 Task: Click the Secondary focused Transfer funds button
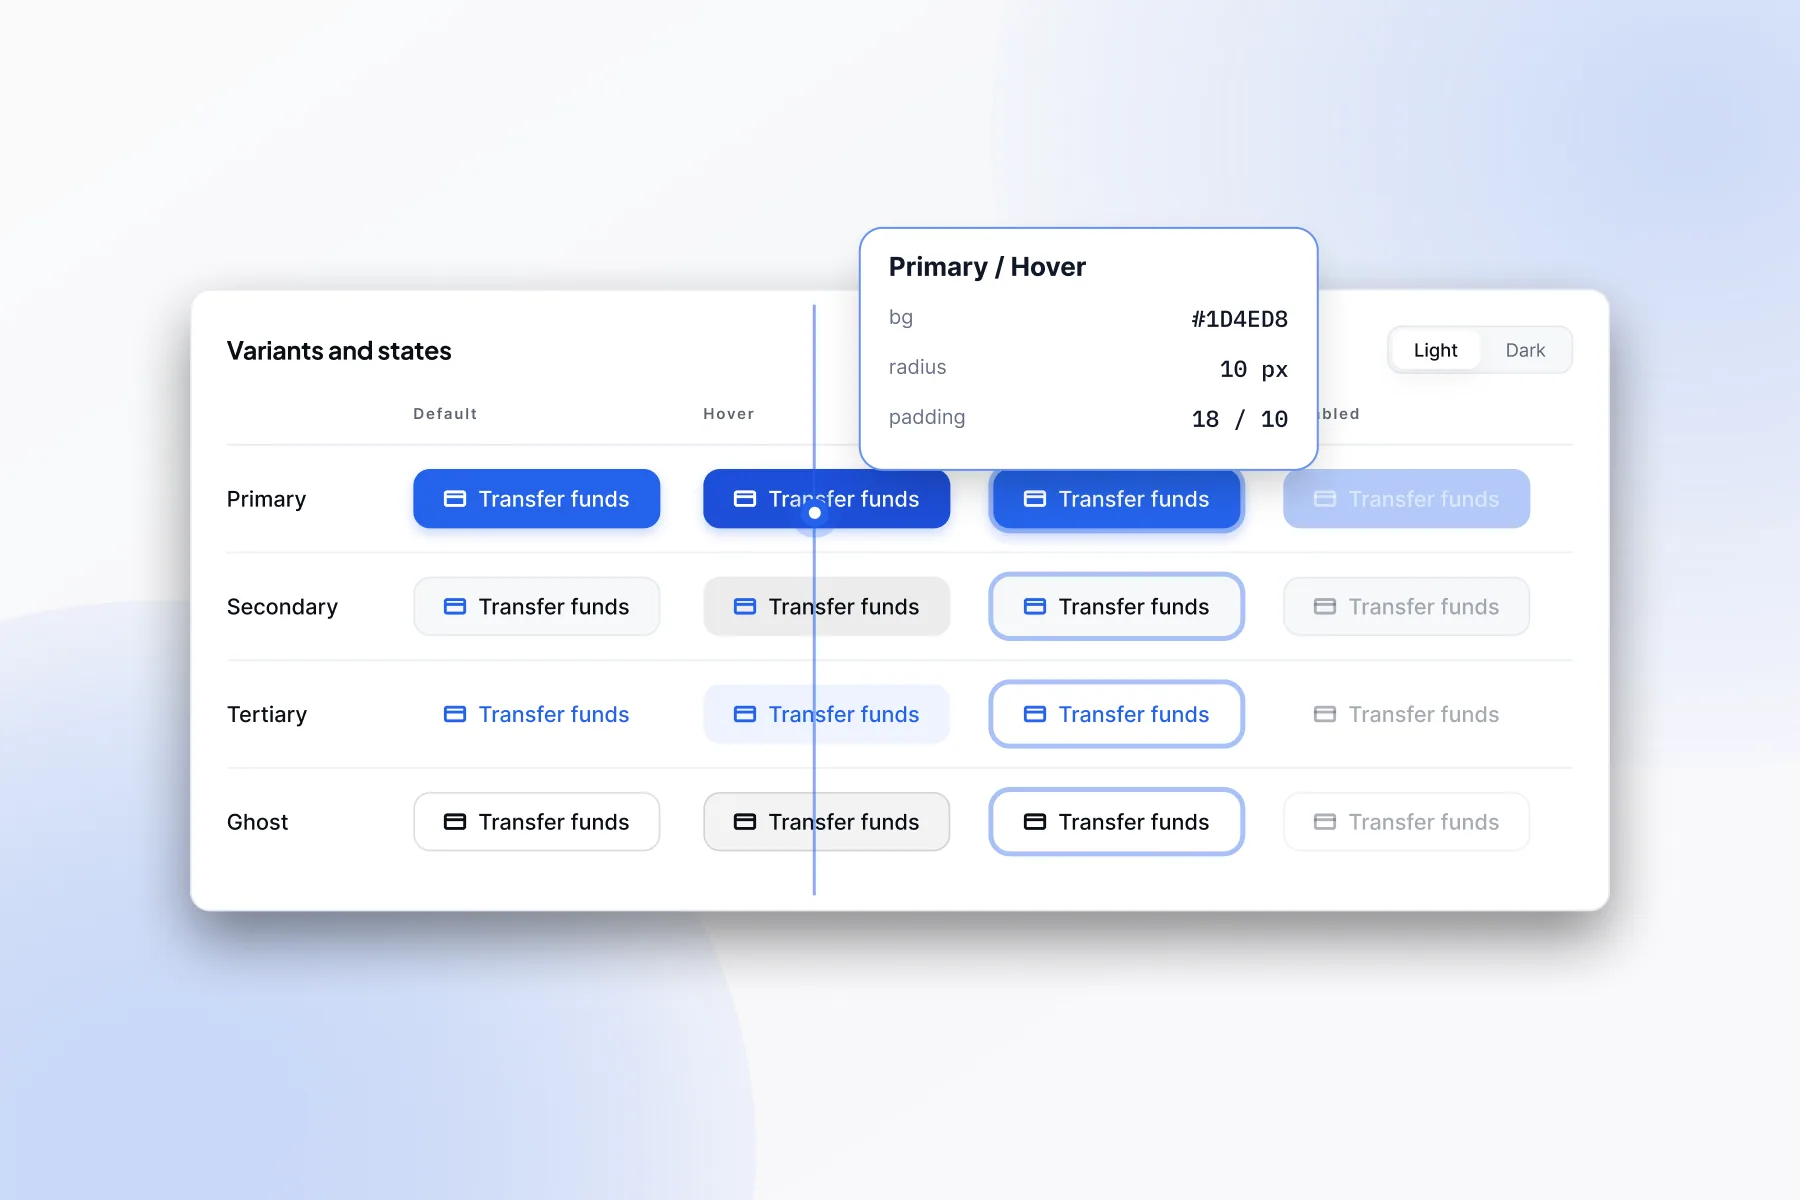pyautogui.click(x=1117, y=607)
